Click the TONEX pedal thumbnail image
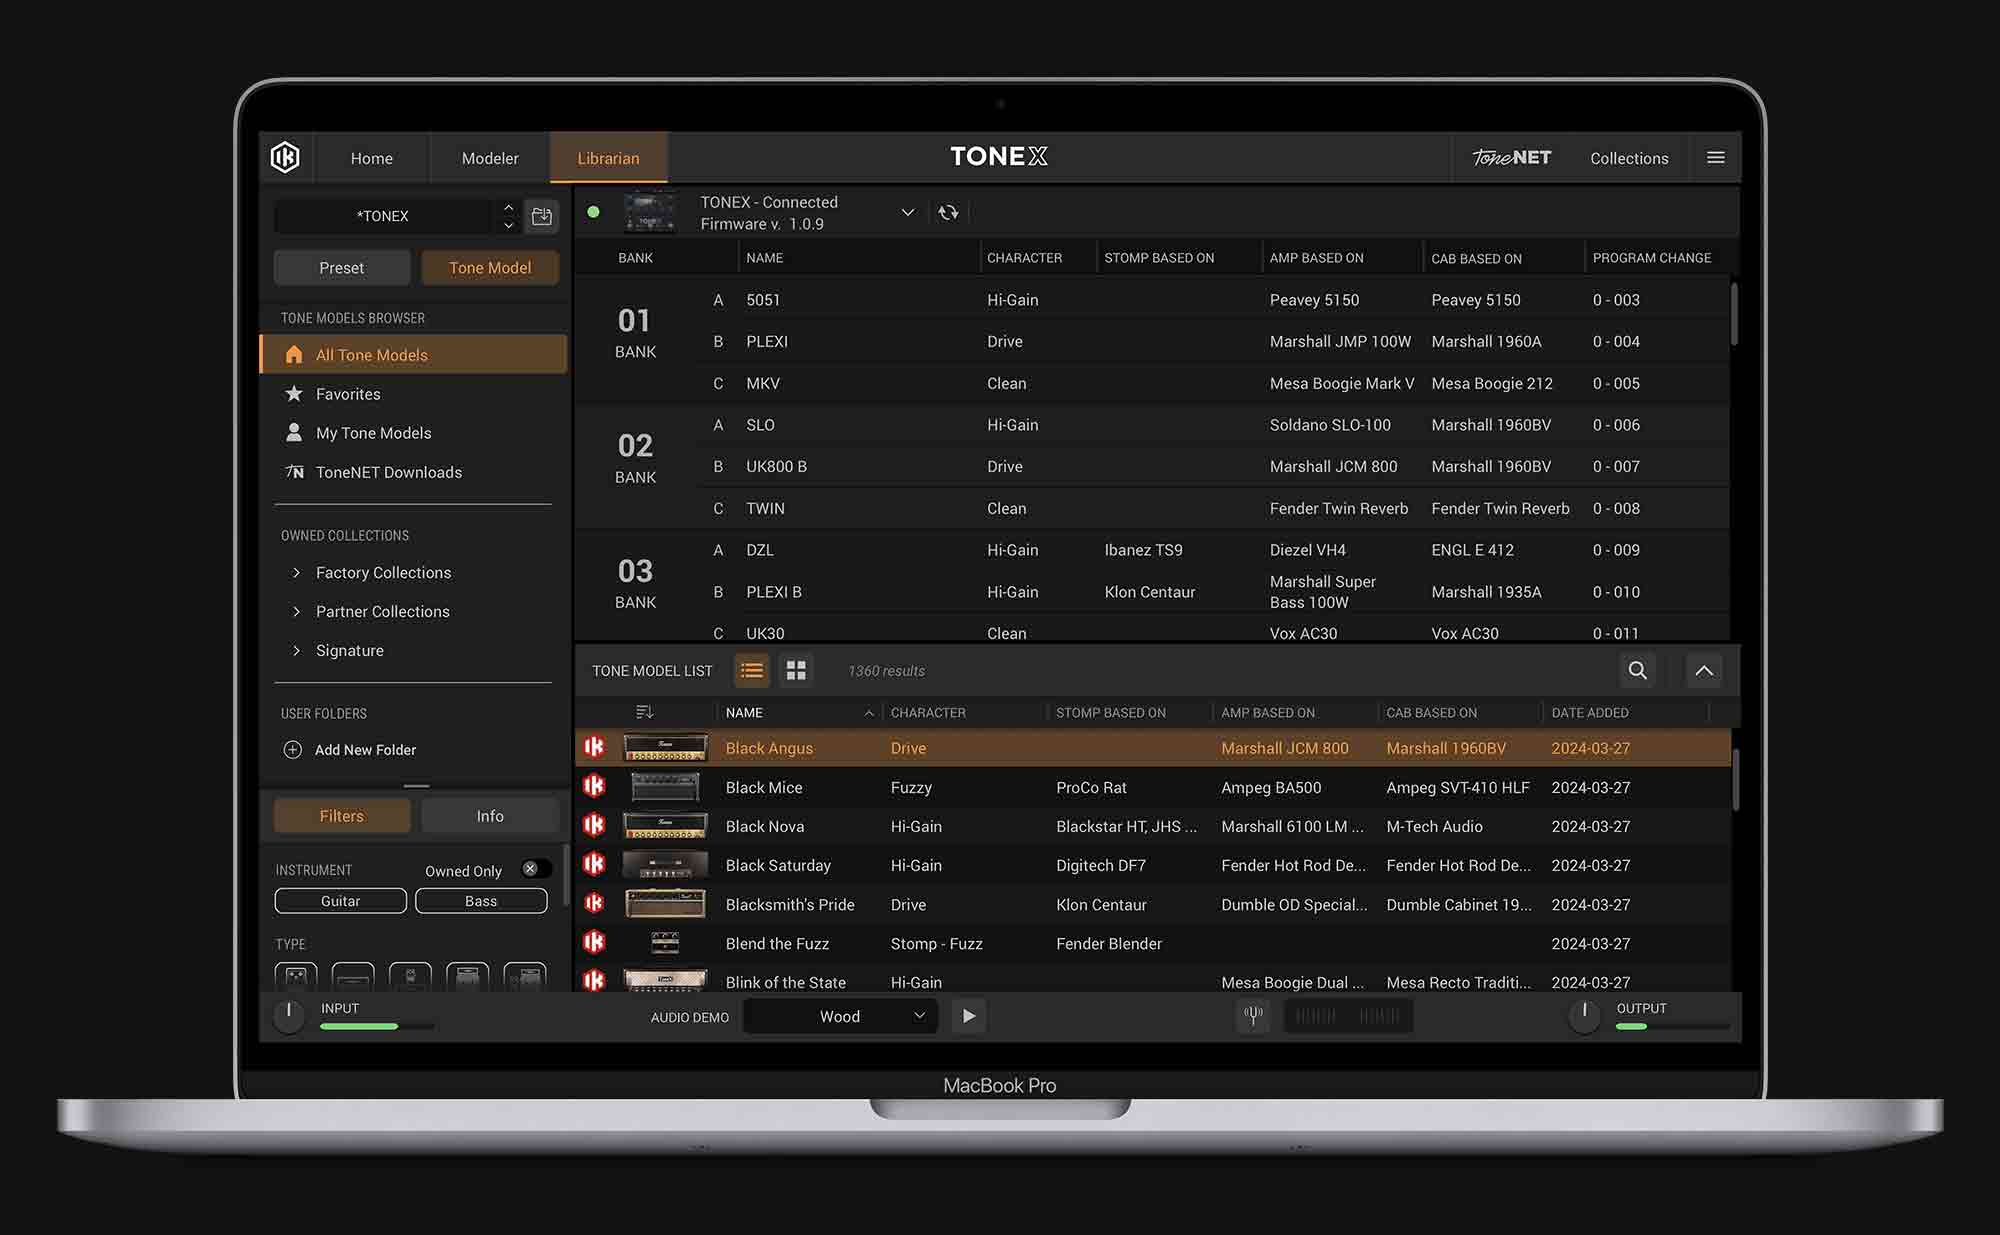2000x1235 pixels. [x=649, y=212]
